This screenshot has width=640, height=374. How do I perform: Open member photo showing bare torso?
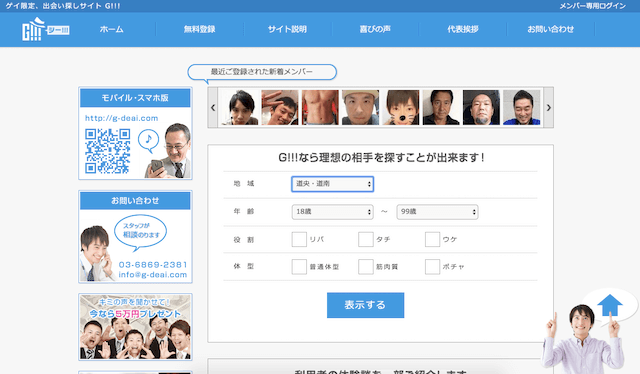(320, 107)
